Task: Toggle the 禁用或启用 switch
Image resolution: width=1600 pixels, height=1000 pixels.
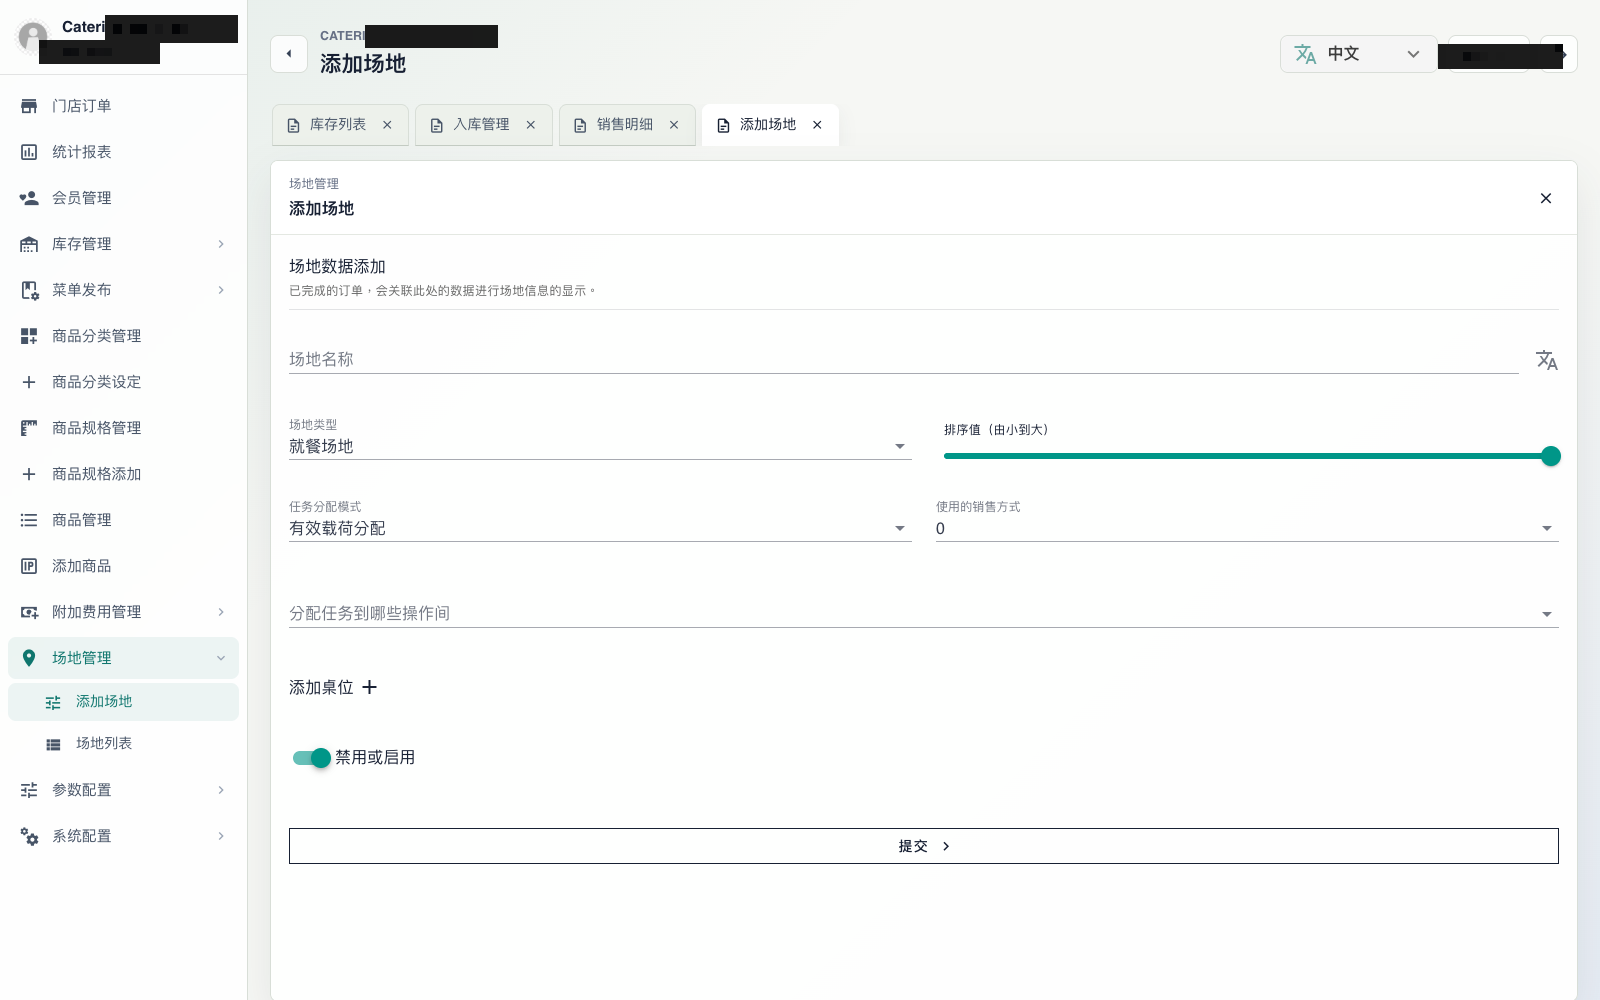Action: (x=311, y=758)
